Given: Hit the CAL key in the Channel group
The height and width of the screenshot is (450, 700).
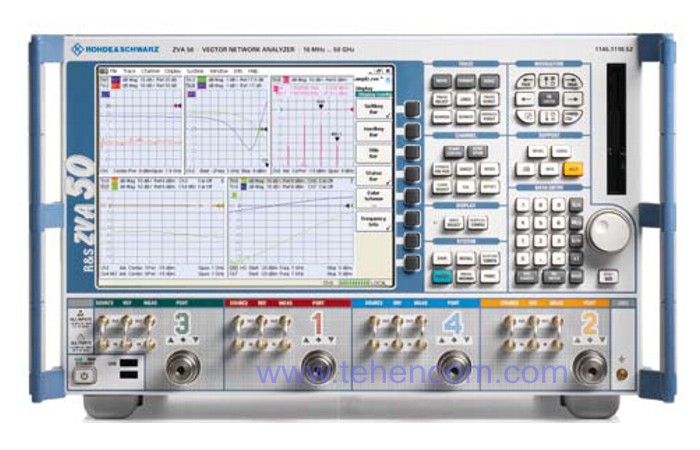Looking at the screenshot, I should point(465,187).
